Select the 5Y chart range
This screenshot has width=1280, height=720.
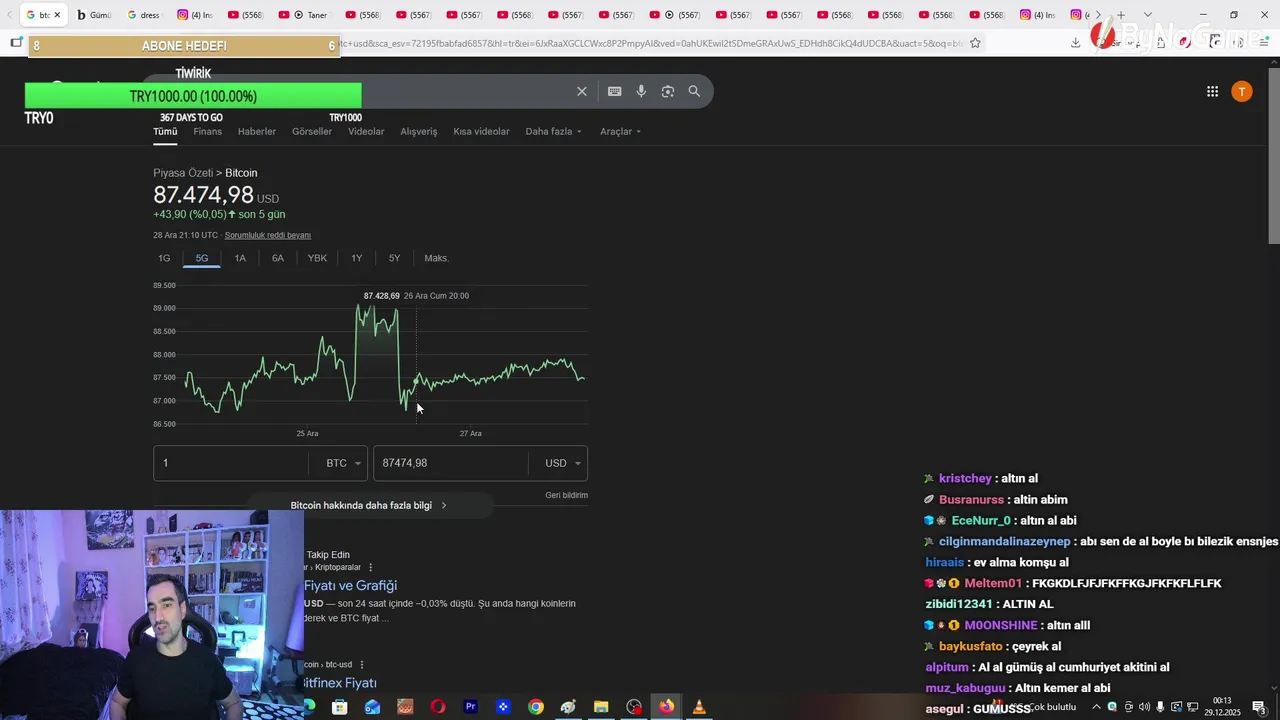pyautogui.click(x=394, y=258)
